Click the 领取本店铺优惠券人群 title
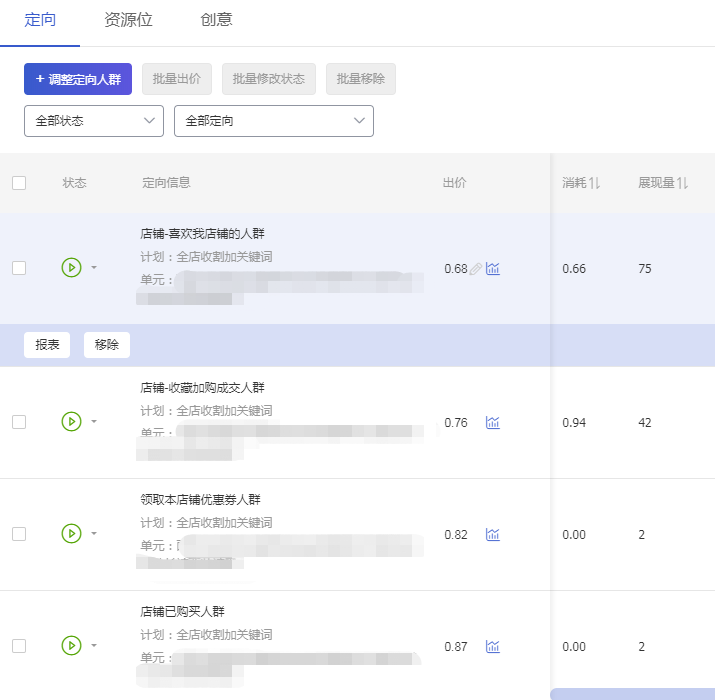This screenshot has width=715, height=700. (200, 500)
